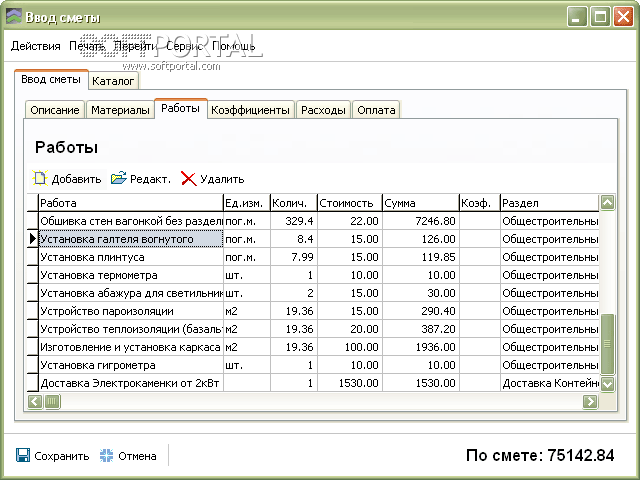Click the application icon in title bar
This screenshot has height=480, width=640.
(x=14, y=17)
